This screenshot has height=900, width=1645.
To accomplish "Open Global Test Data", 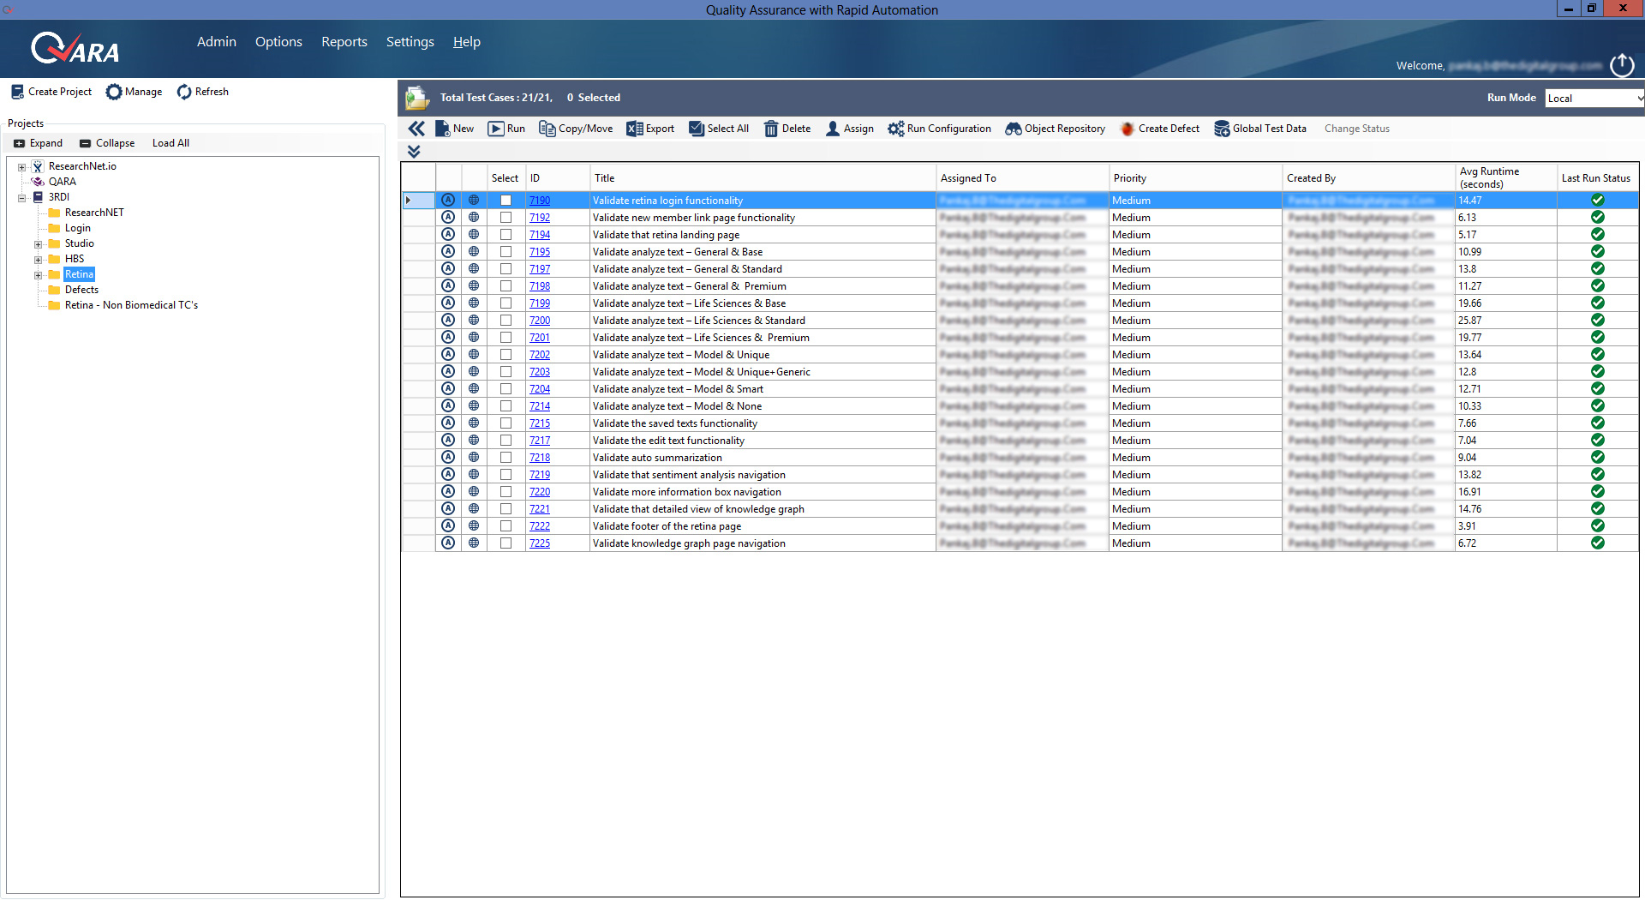I will click(x=1221, y=129).
